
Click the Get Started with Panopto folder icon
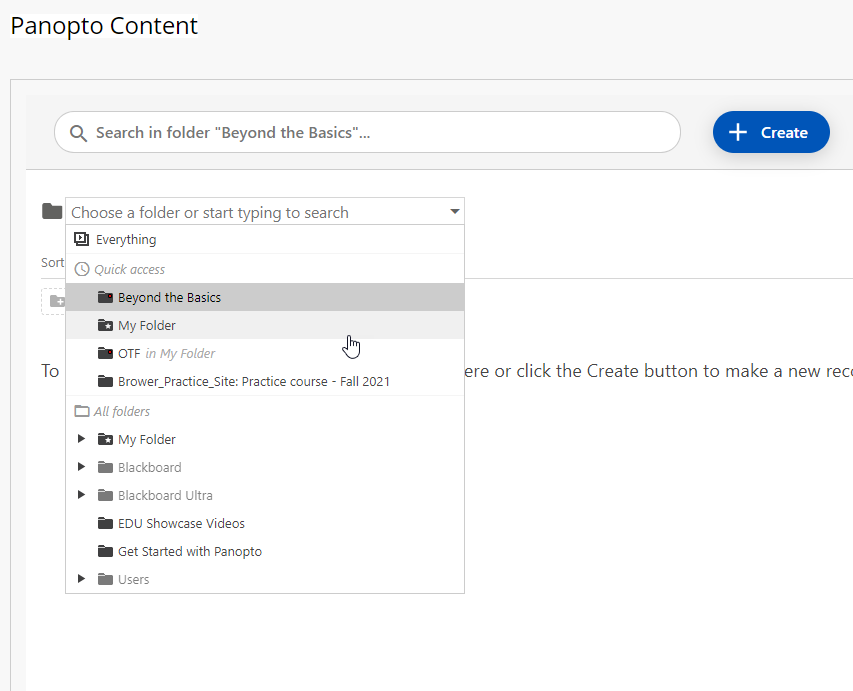pyautogui.click(x=105, y=551)
